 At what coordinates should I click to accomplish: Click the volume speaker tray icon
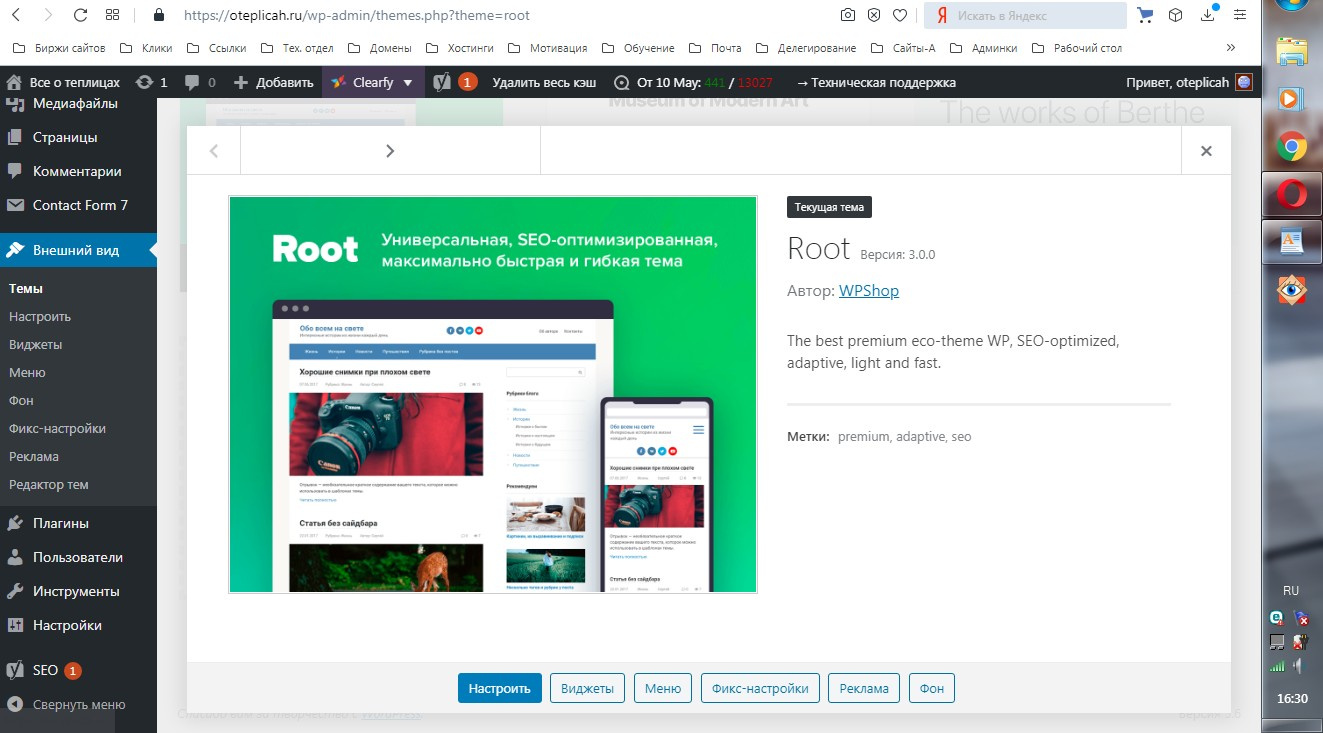(1298, 665)
